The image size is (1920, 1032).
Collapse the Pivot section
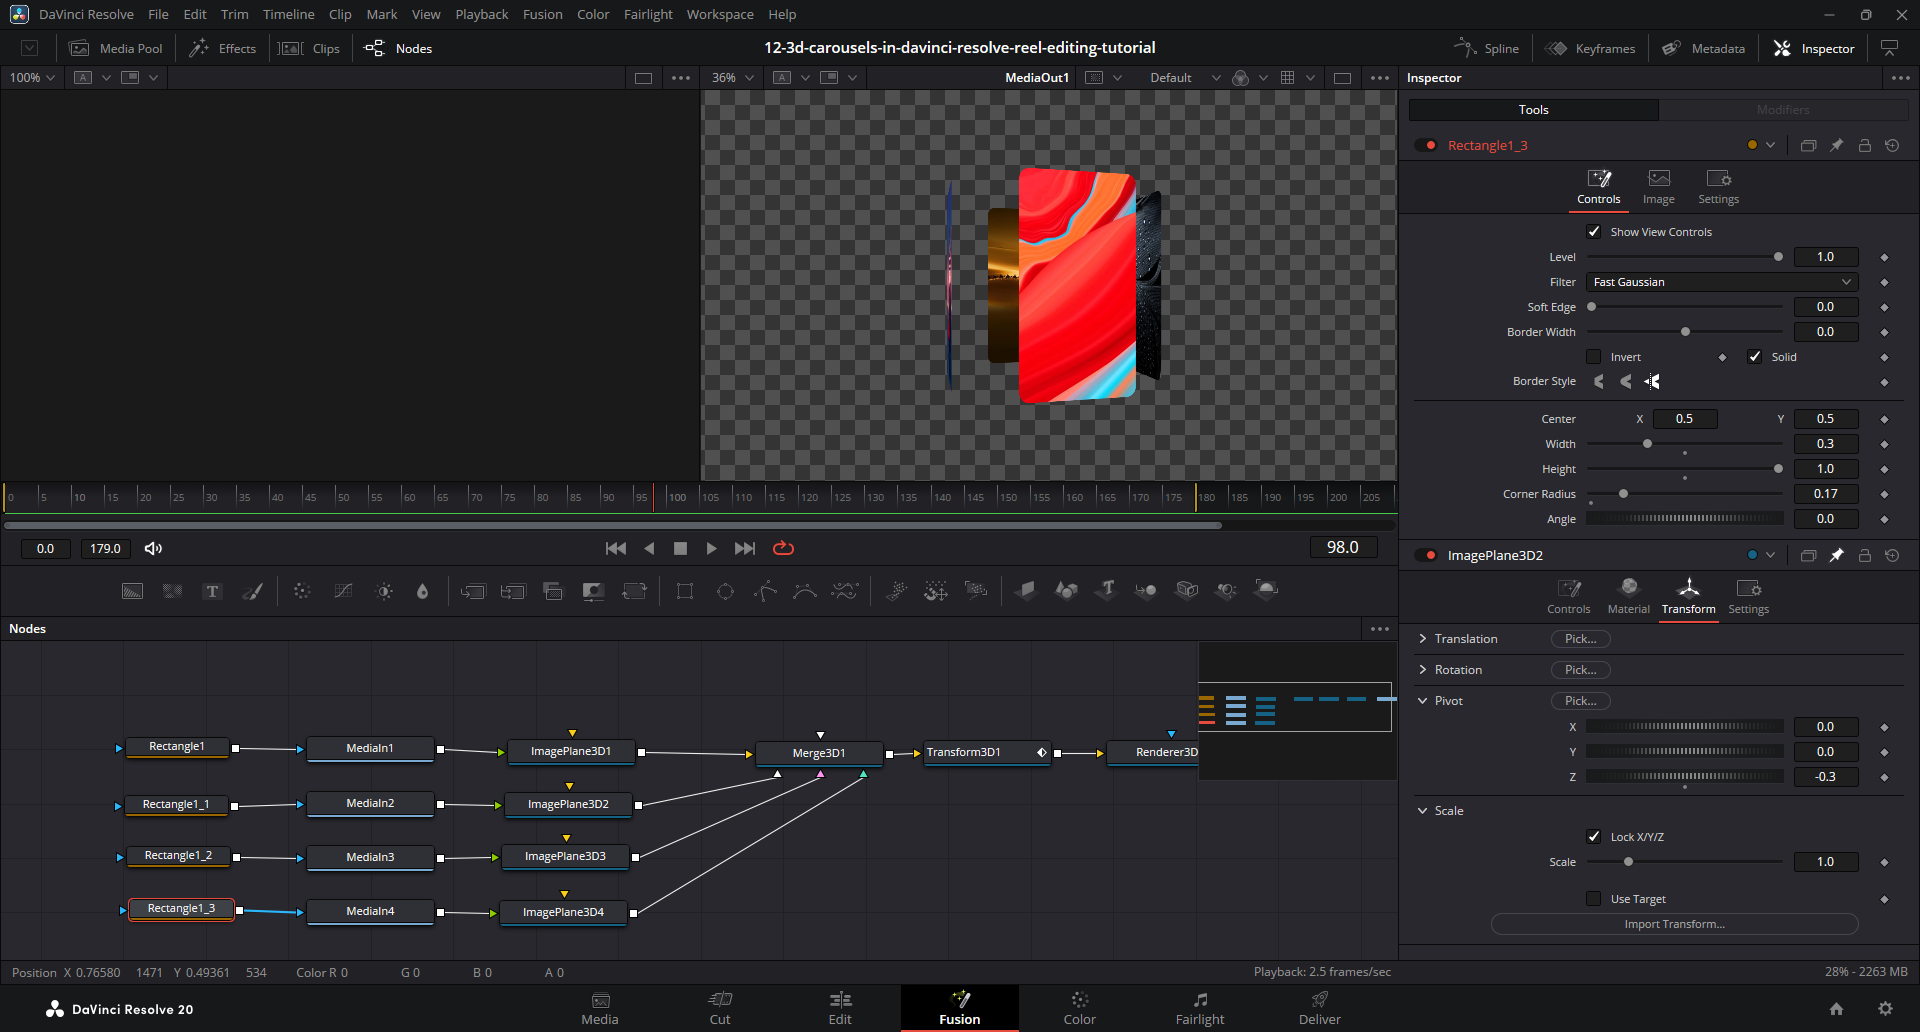1423,701
